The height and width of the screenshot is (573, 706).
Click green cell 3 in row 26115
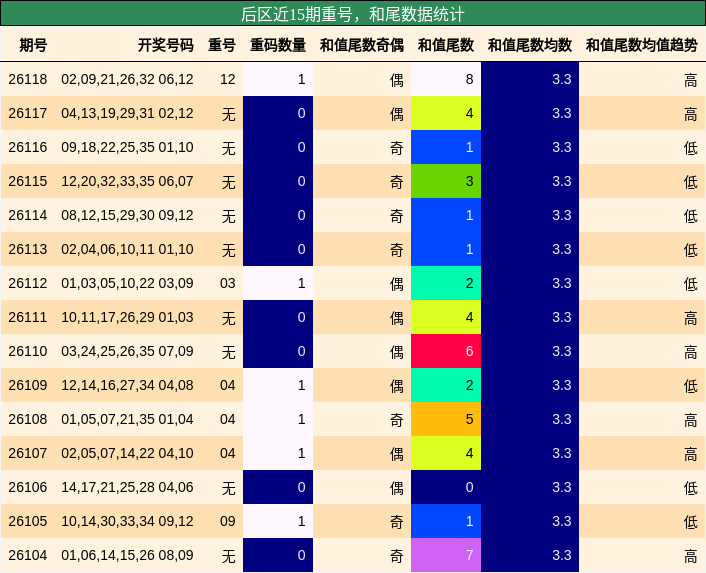click(446, 181)
